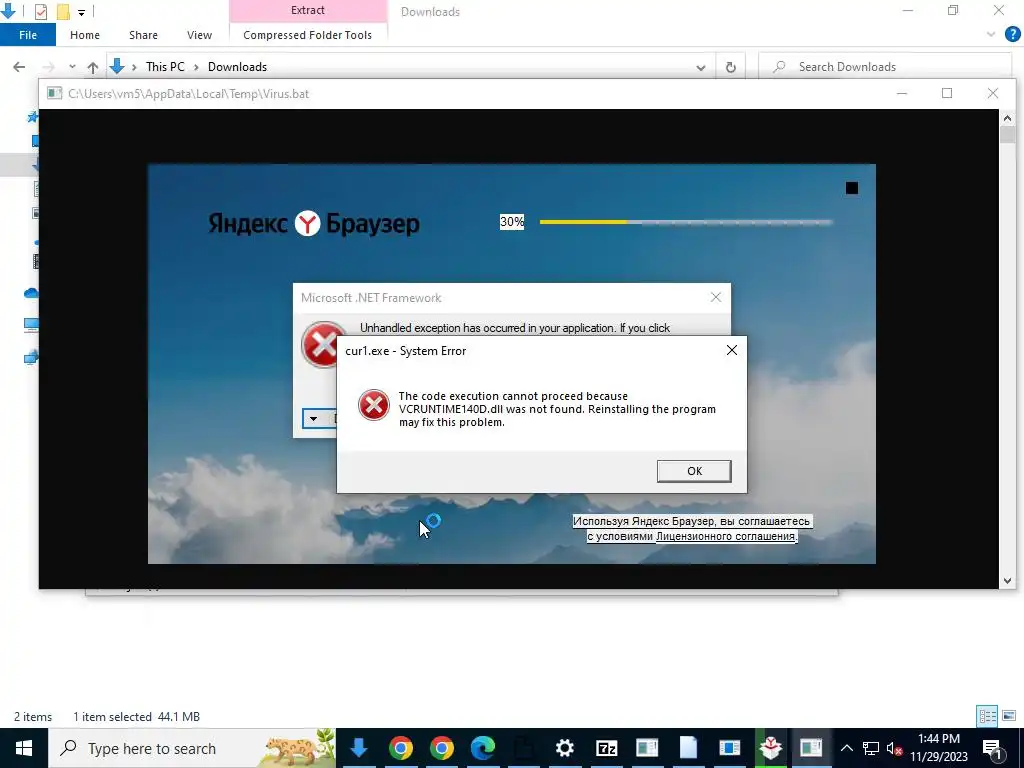Go up one folder level
1024x768 pixels.
(x=93, y=67)
